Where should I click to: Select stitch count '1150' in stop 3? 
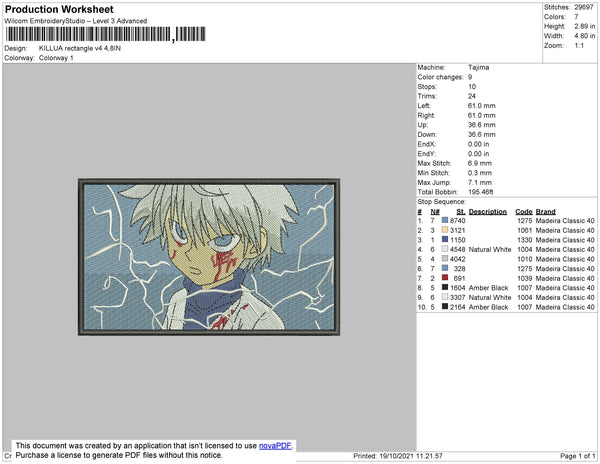pos(458,240)
